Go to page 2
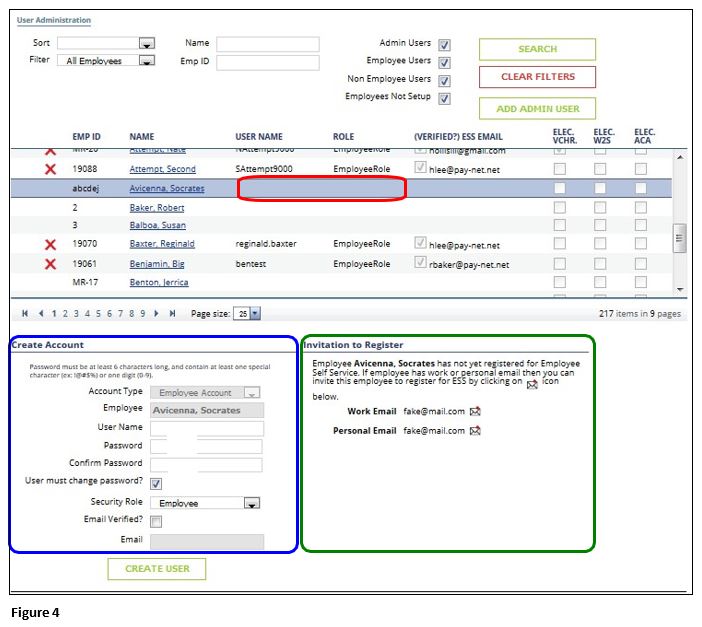This screenshot has height=627, width=702. point(65,314)
